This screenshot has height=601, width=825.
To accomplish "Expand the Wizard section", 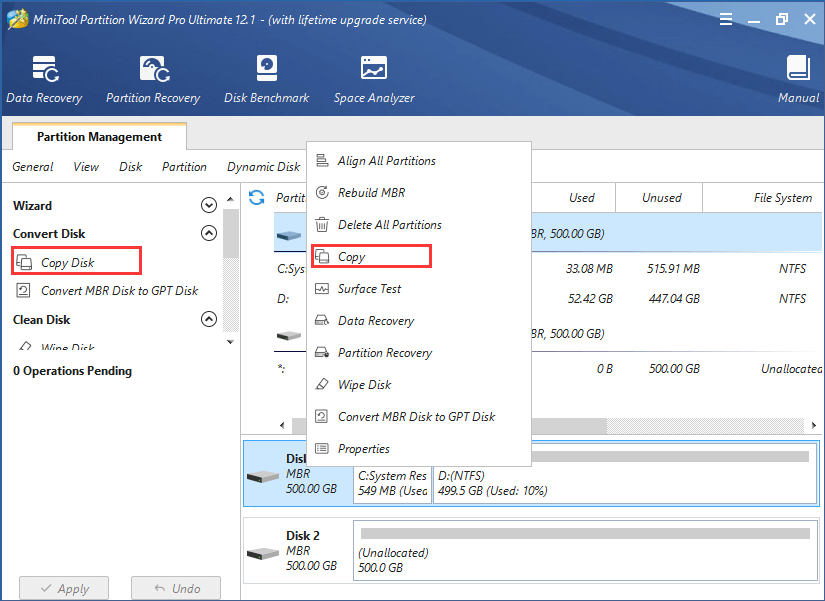I will click(209, 205).
